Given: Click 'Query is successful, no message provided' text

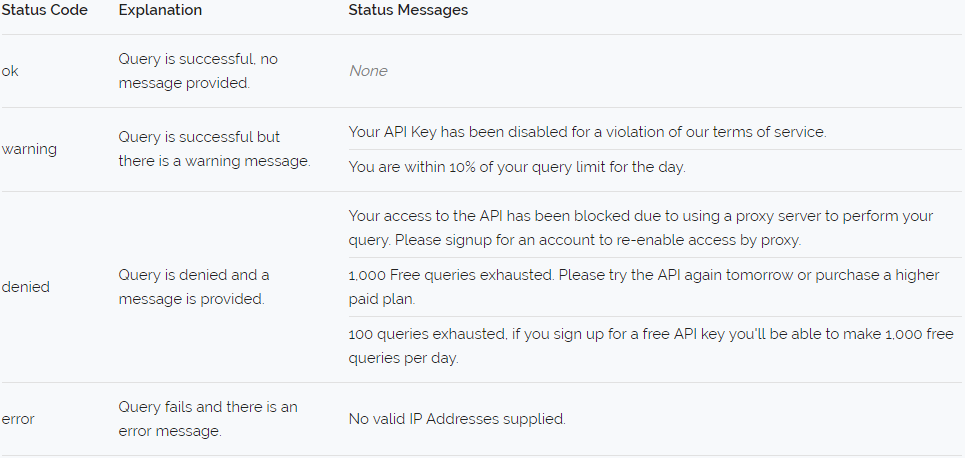Looking at the screenshot, I should [198, 71].
